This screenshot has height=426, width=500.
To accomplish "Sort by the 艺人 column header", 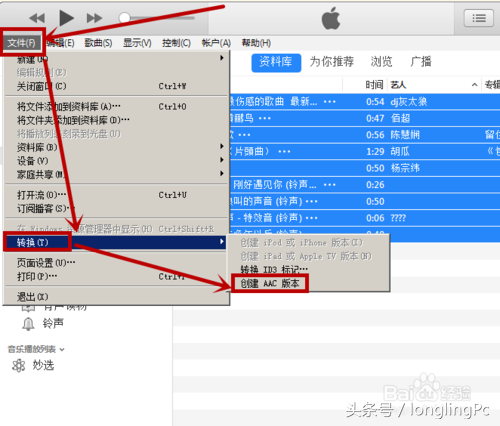I will 398,85.
